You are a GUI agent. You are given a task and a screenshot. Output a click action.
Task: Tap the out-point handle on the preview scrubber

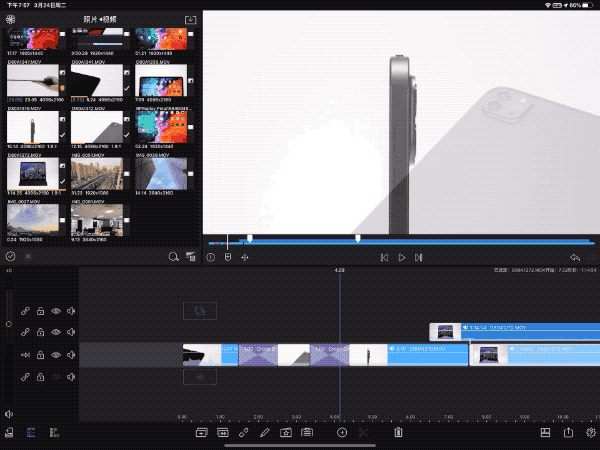click(x=358, y=238)
